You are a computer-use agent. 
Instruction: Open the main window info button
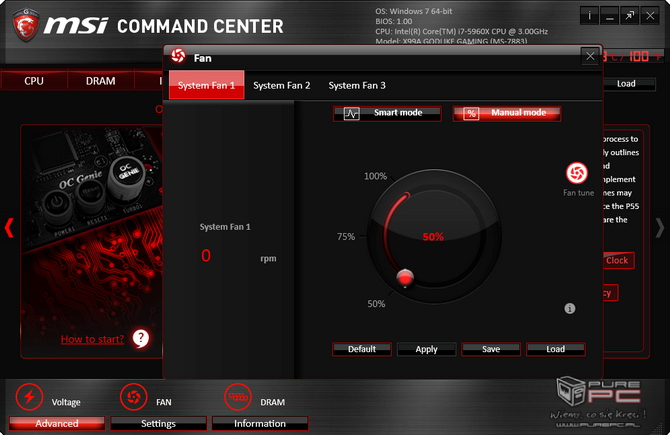pos(589,16)
